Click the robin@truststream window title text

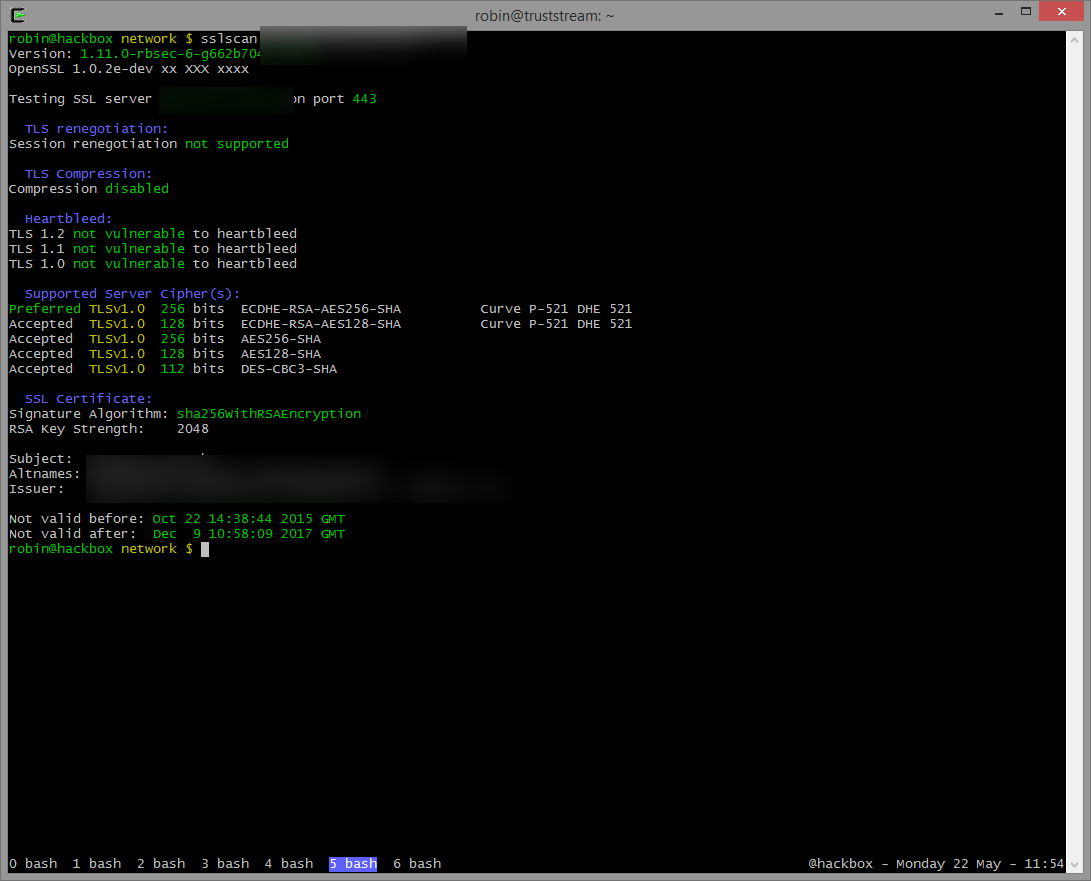pyautogui.click(x=545, y=15)
